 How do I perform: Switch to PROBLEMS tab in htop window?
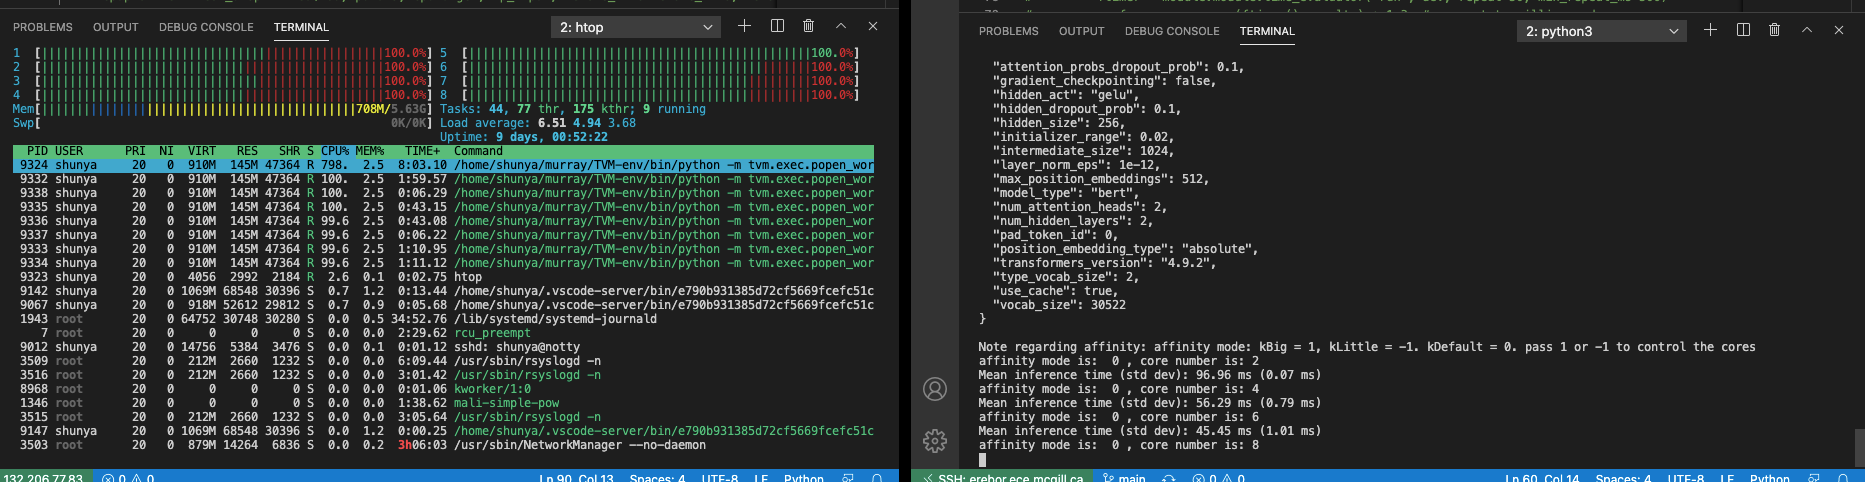pyautogui.click(x=43, y=27)
